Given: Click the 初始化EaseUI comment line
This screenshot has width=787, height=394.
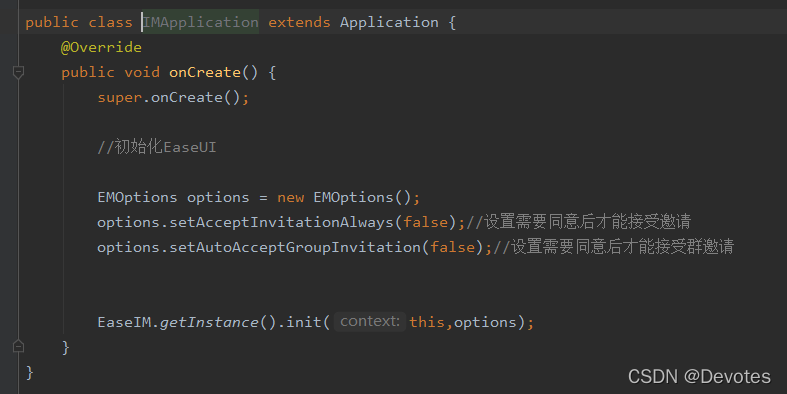Looking at the screenshot, I should [157, 147].
